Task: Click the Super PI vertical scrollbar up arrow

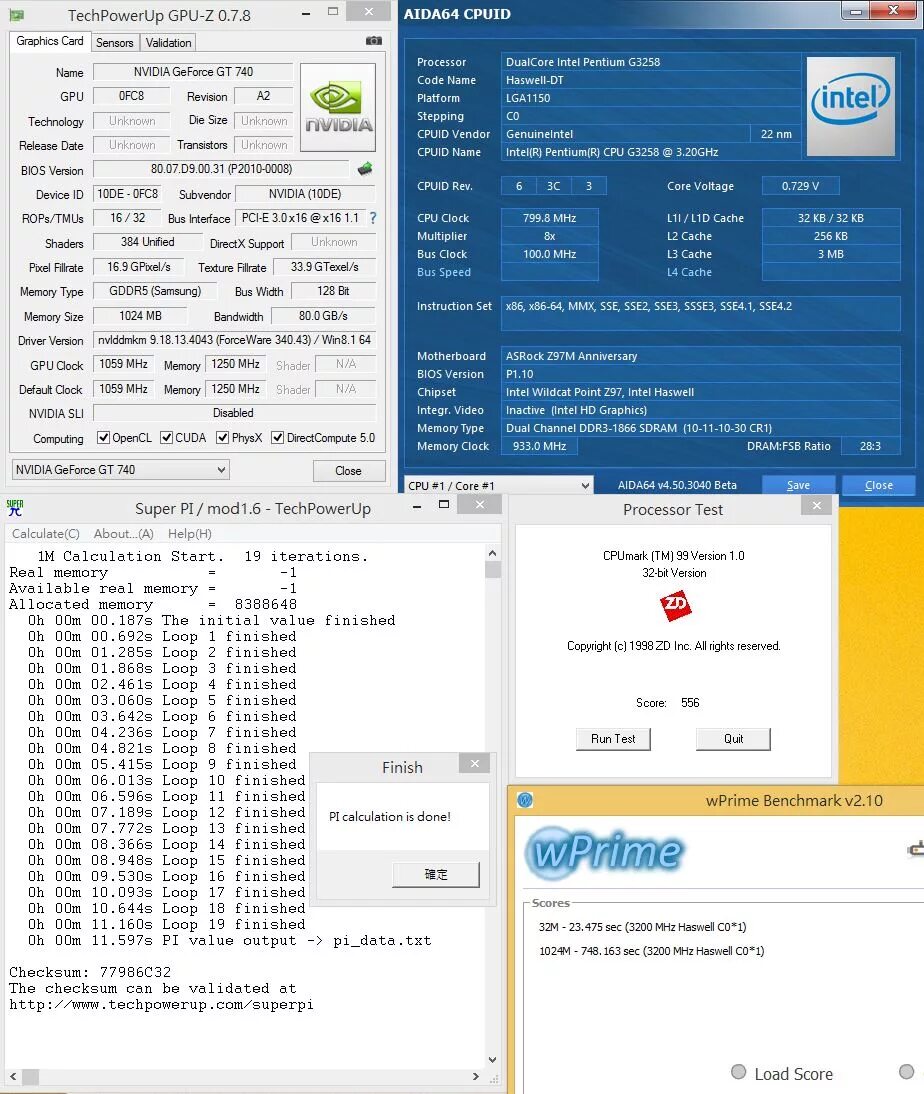Action: pos(493,553)
